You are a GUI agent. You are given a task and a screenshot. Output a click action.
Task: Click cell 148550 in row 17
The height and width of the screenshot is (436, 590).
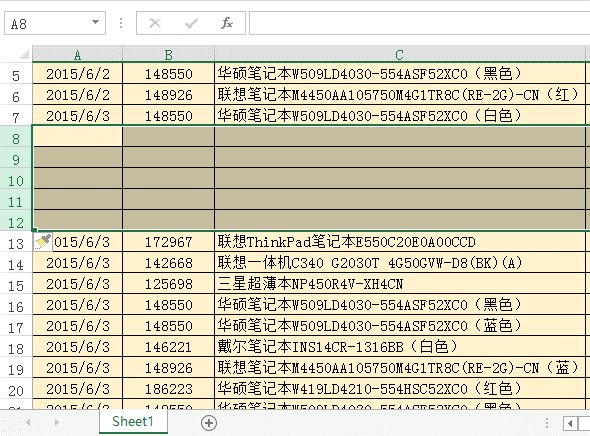click(169, 326)
